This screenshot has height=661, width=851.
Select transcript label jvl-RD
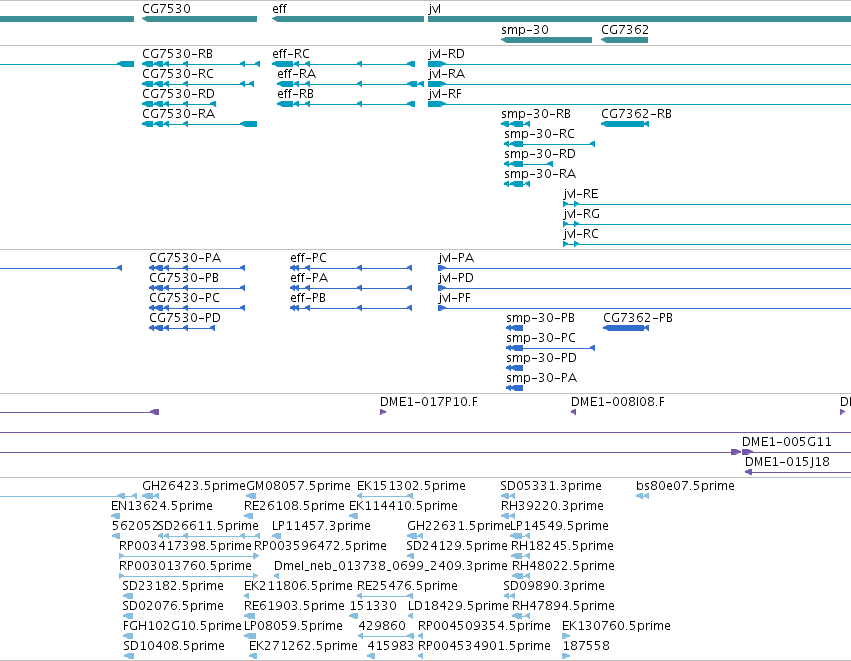(446, 54)
